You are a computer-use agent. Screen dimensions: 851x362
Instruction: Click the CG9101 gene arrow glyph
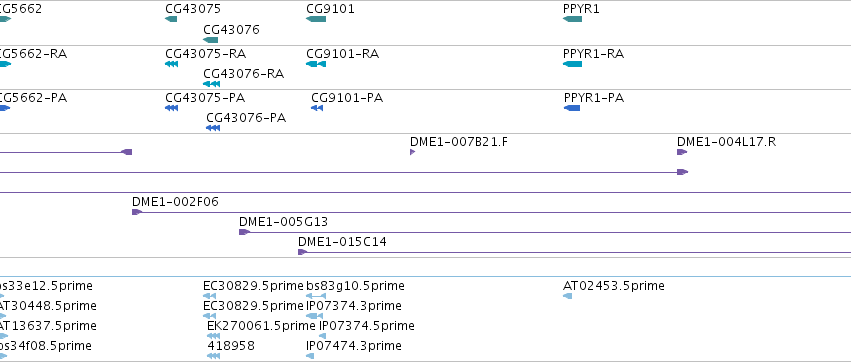click(316, 20)
